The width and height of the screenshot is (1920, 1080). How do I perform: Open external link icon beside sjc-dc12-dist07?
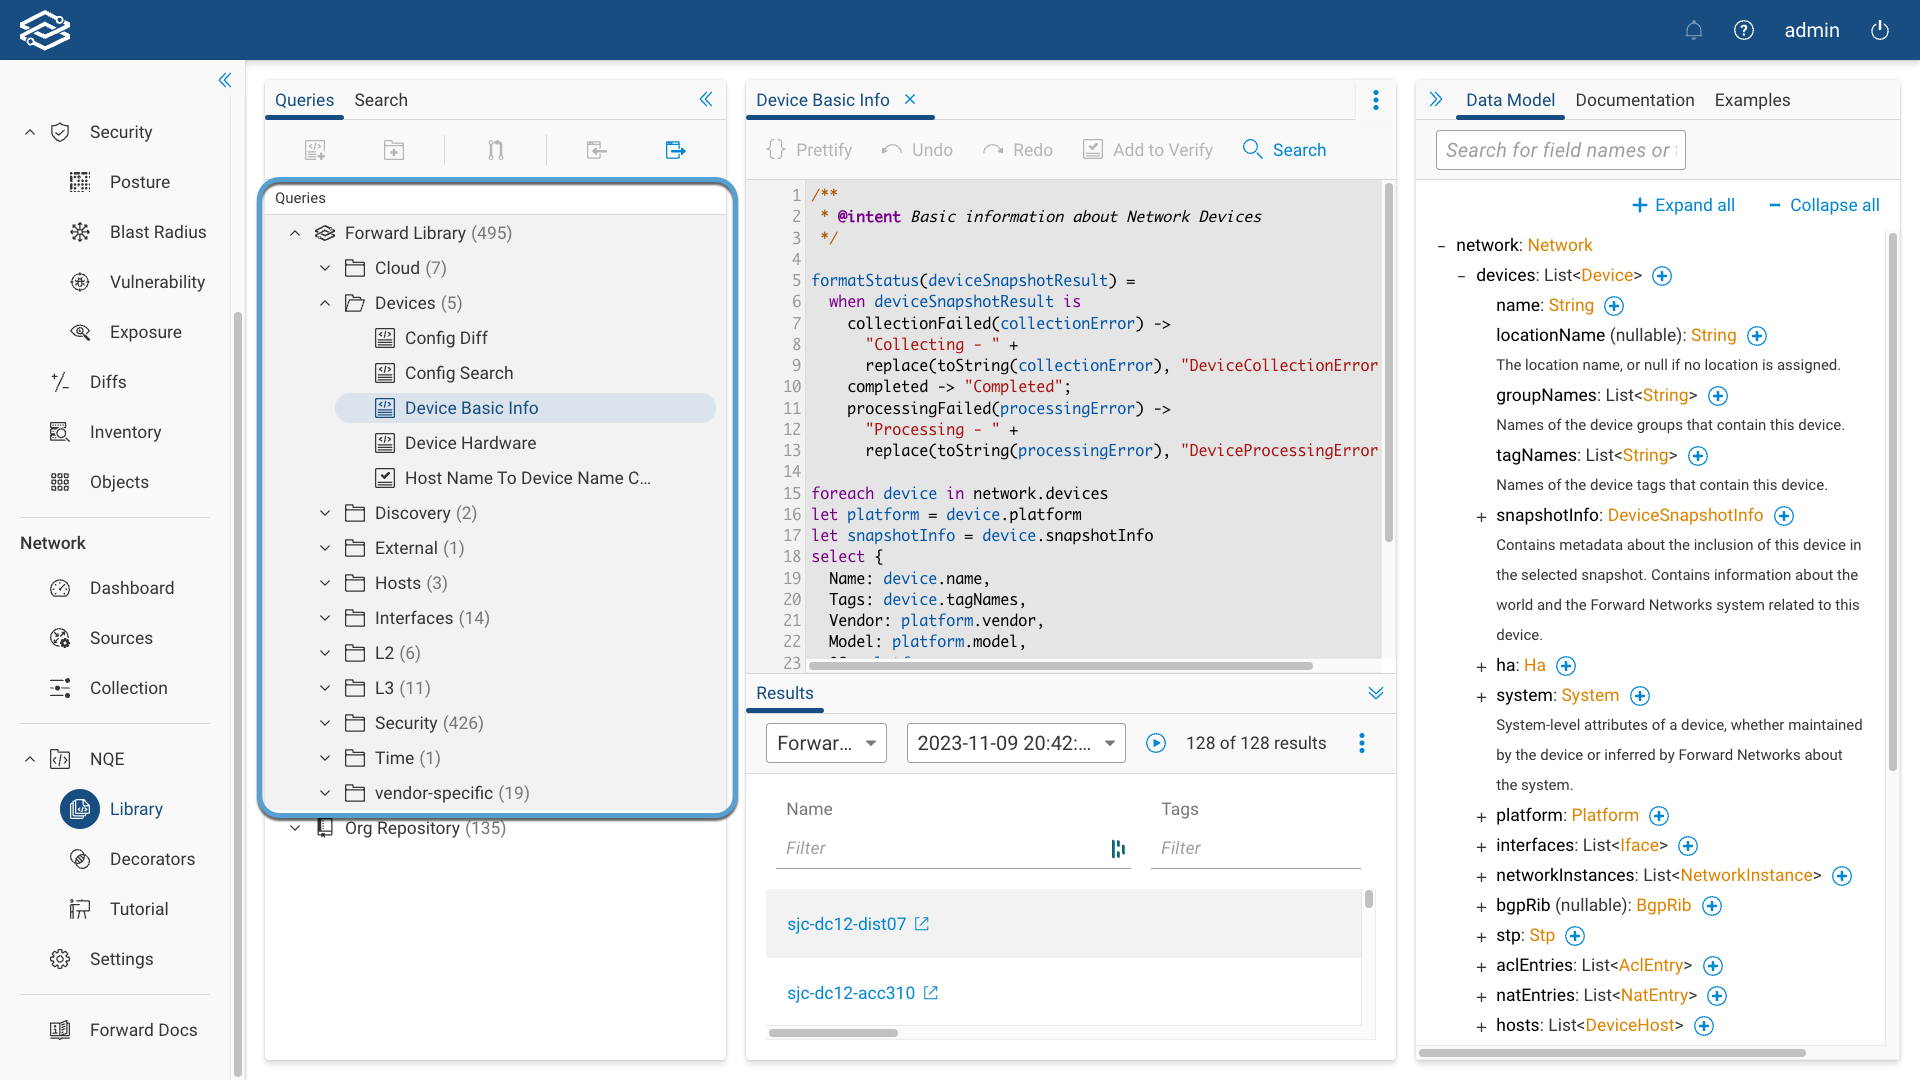tap(922, 924)
